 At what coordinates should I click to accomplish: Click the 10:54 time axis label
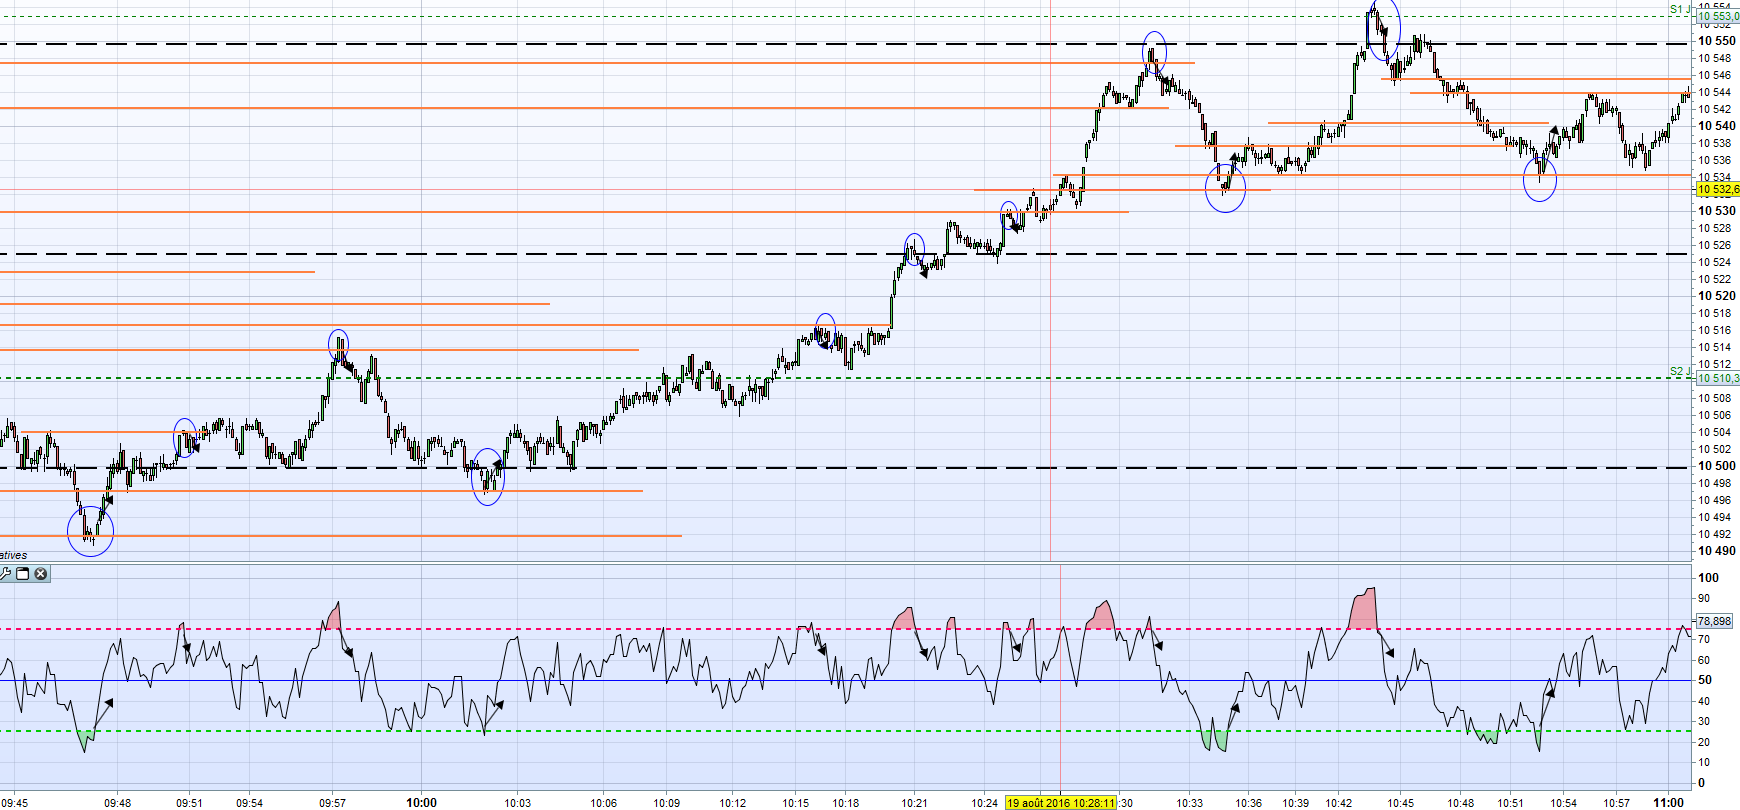click(1564, 803)
